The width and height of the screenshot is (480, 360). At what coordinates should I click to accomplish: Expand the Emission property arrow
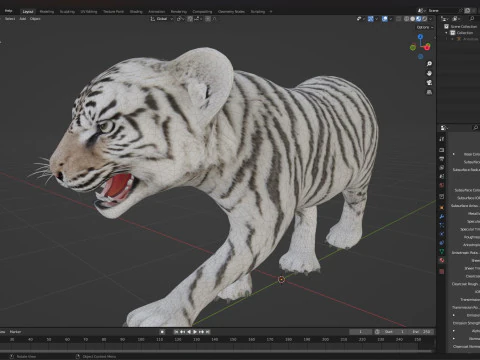(454, 315)
